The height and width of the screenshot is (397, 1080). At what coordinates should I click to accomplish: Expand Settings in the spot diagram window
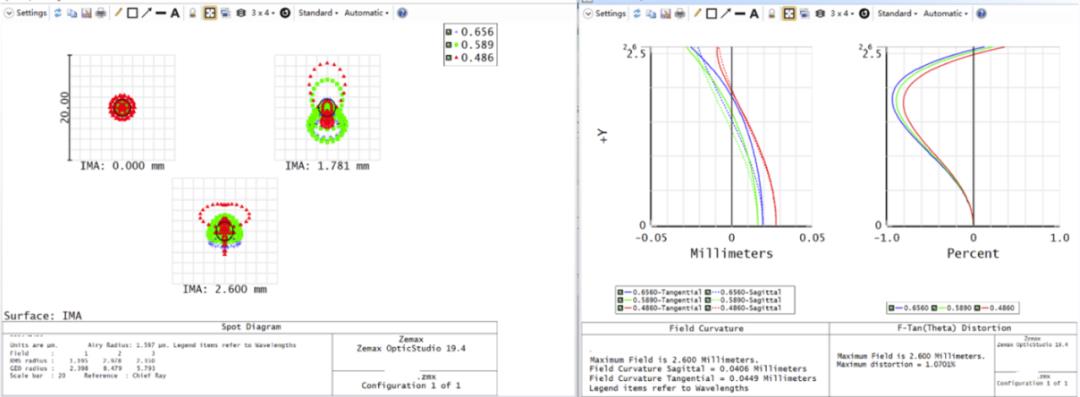coord(25,13)
